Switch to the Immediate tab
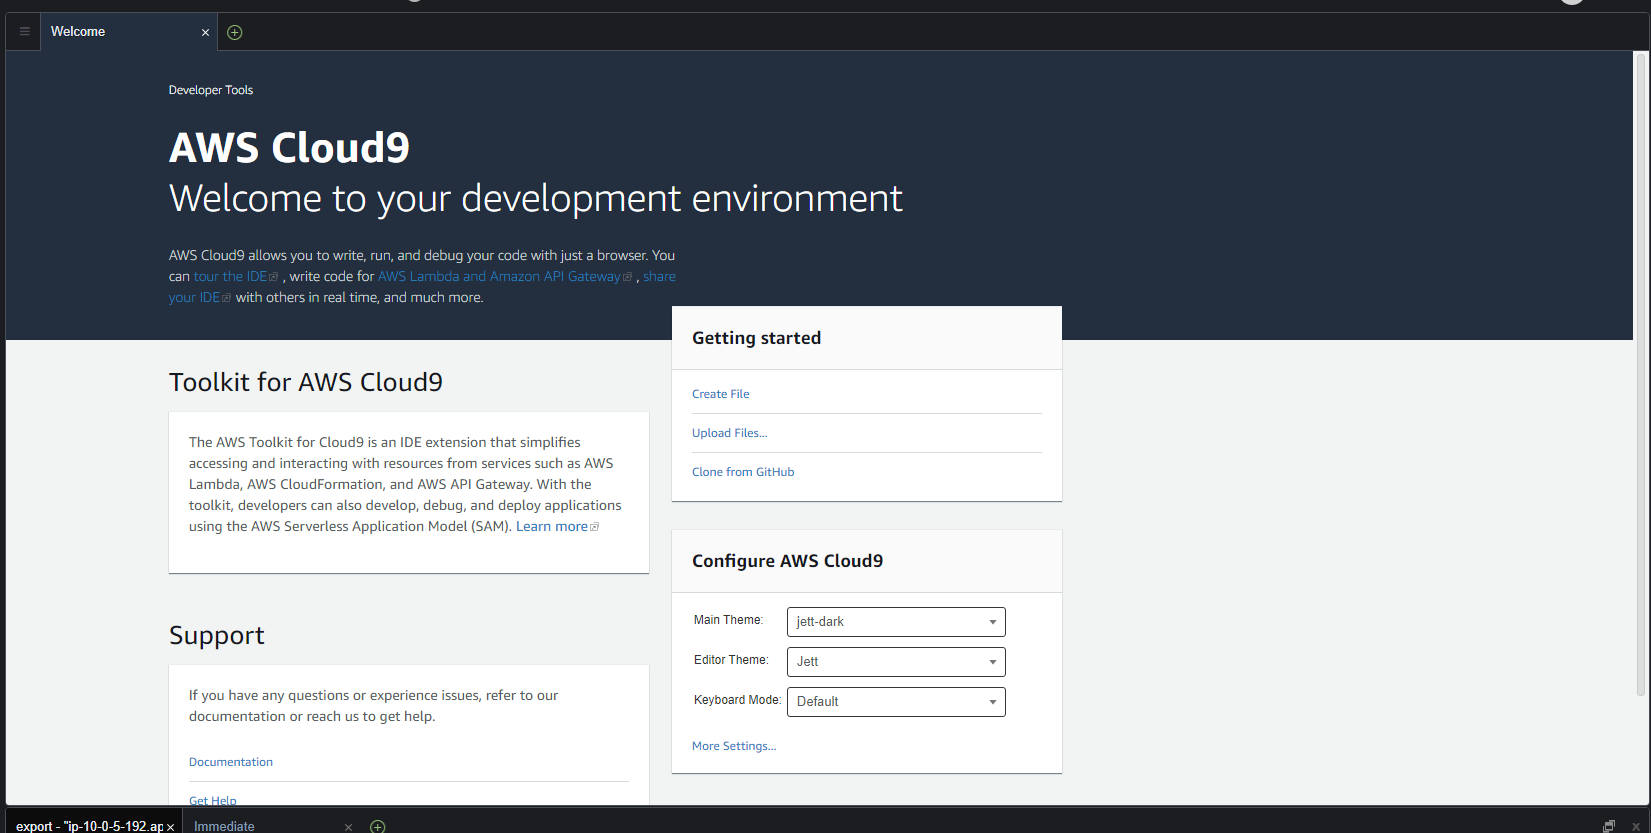This screenshot has width=1651, height=833. (224, 826)
